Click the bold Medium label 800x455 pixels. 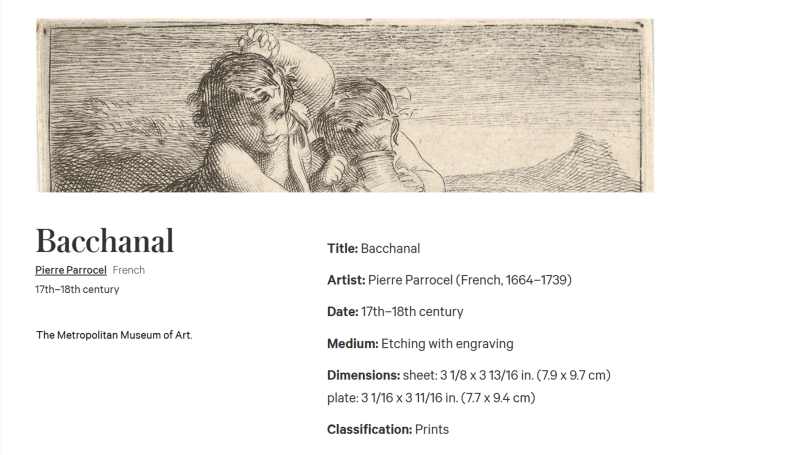(353, 344)
